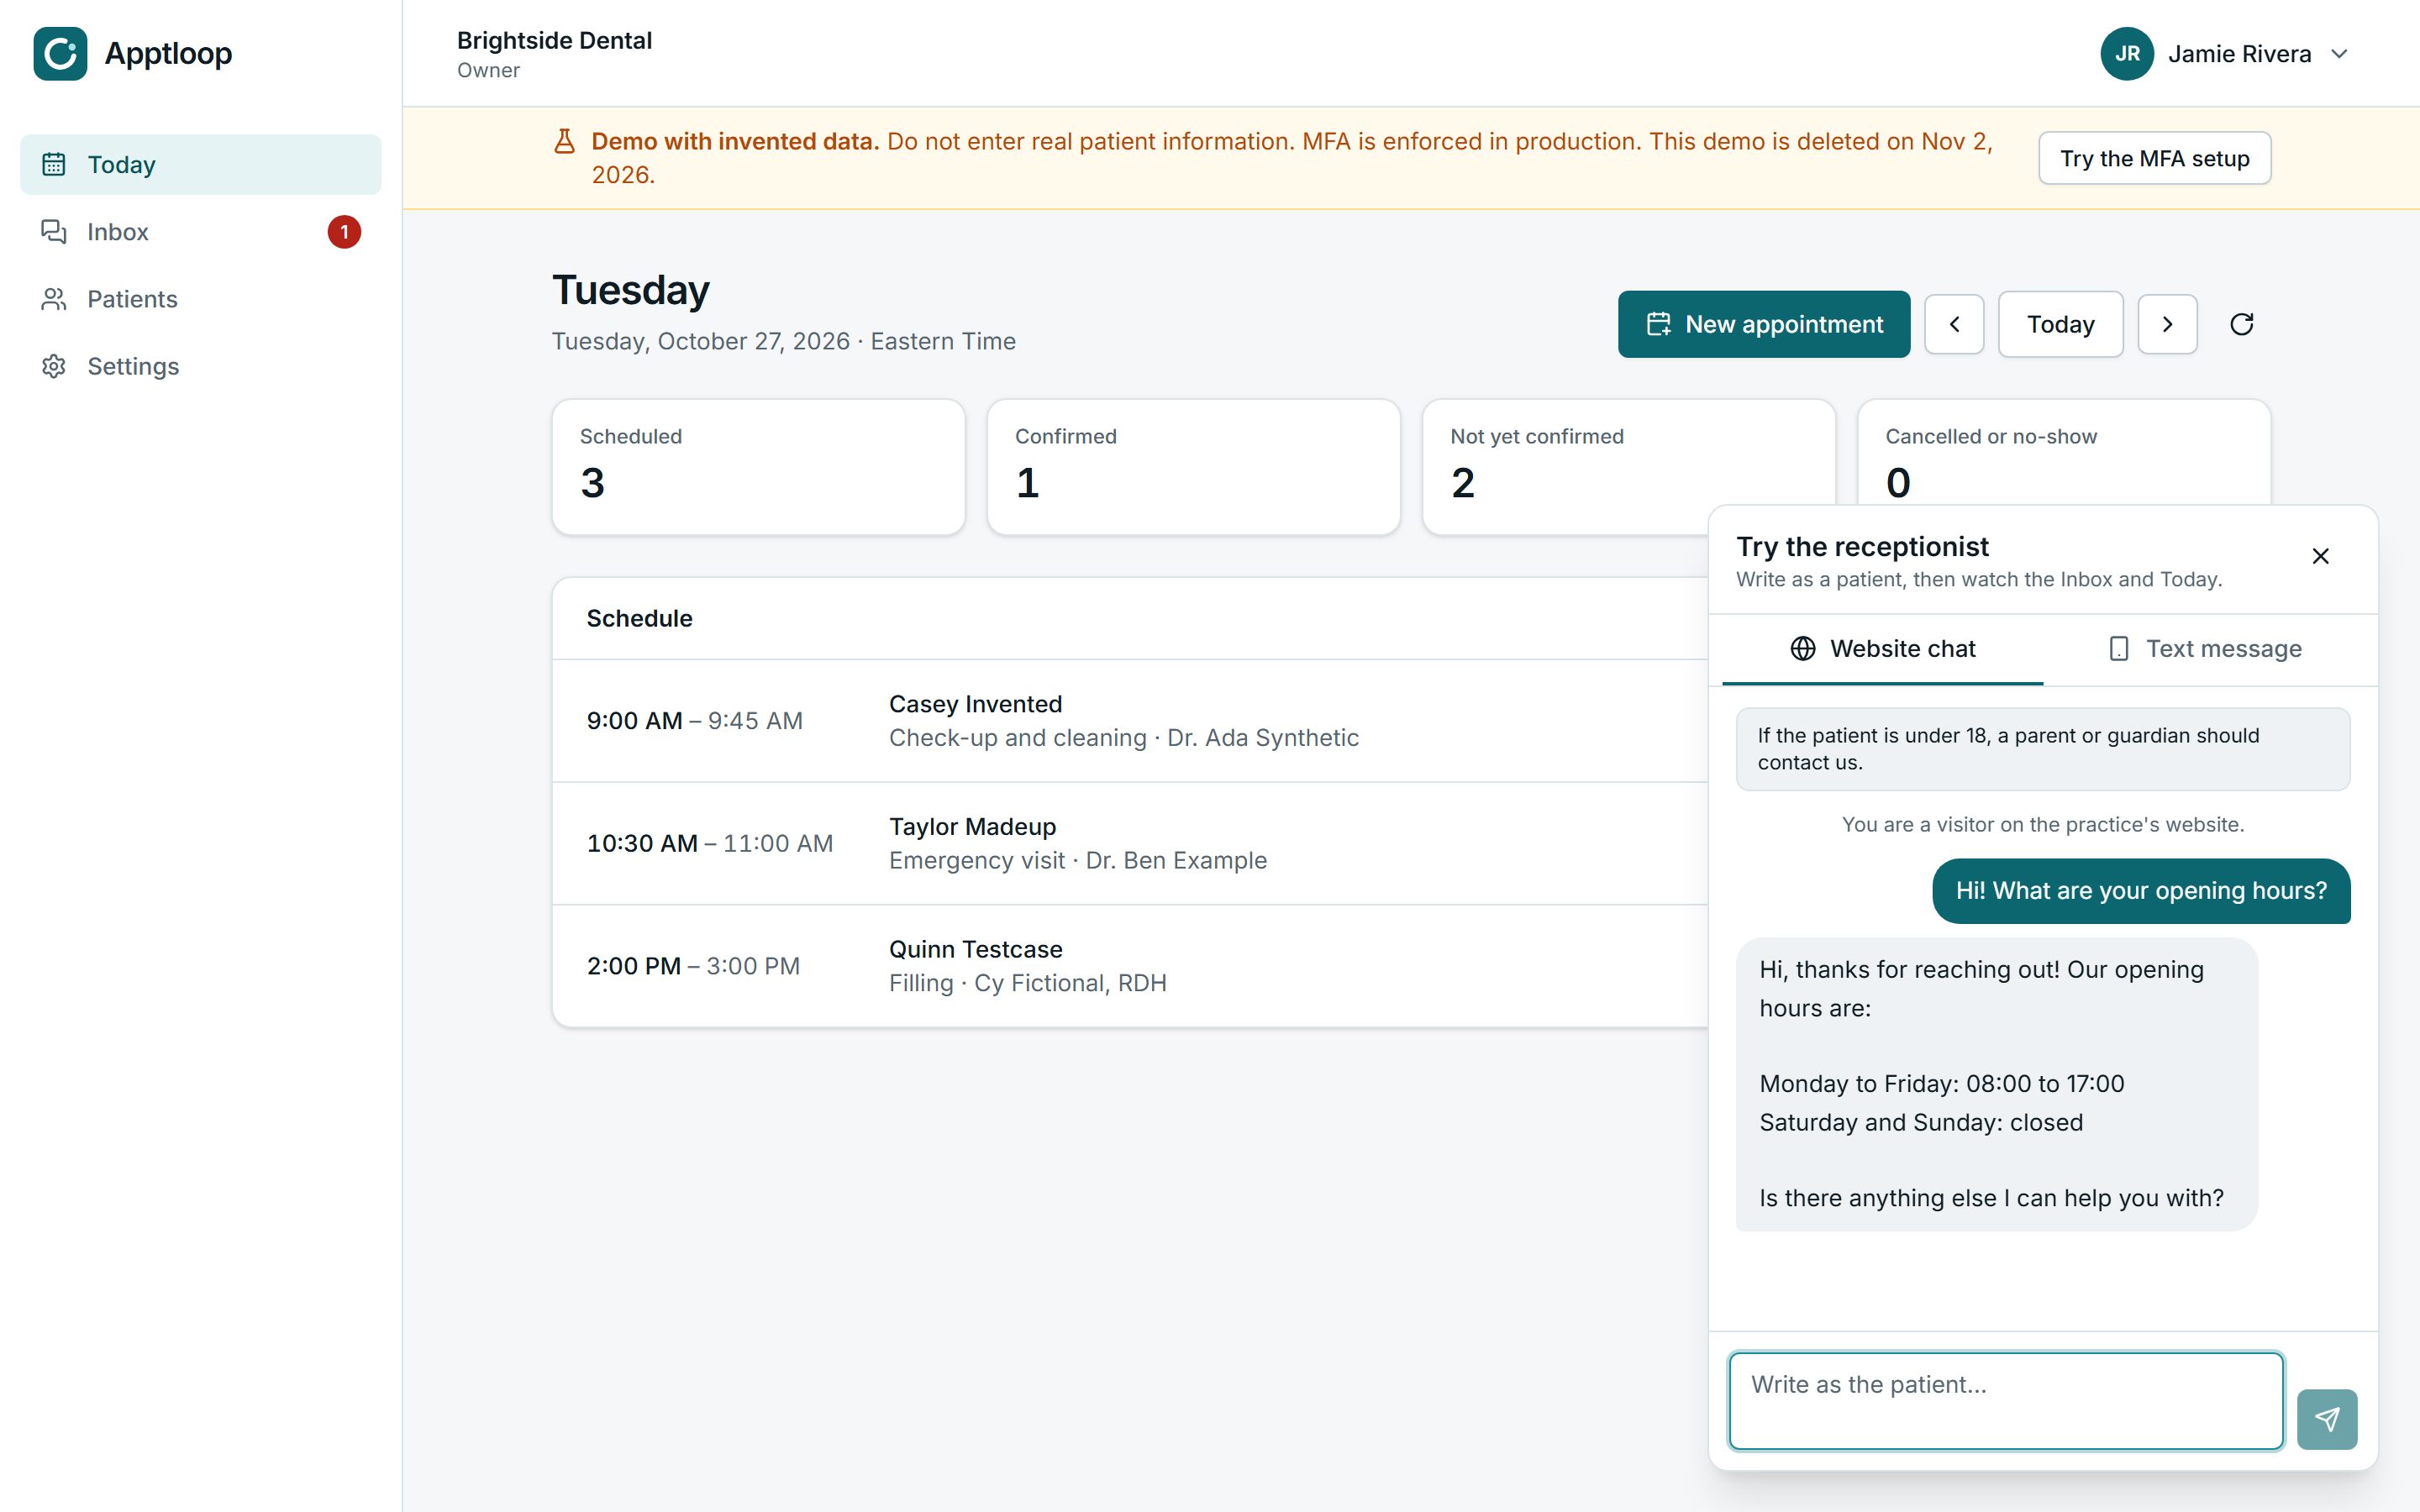
Task: Create a New appointment
Action: click(1763, 324)
